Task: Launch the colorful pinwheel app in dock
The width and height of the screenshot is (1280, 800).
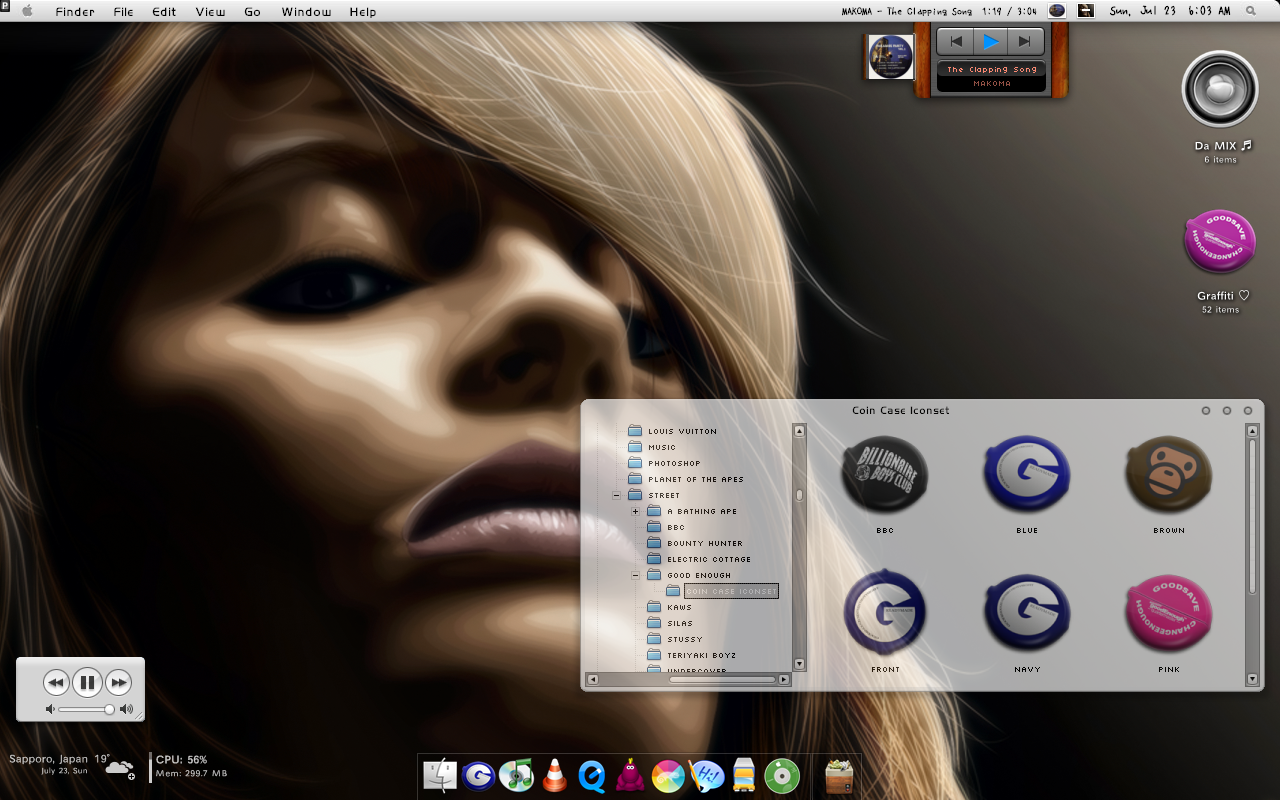Action: pos(668,776)
